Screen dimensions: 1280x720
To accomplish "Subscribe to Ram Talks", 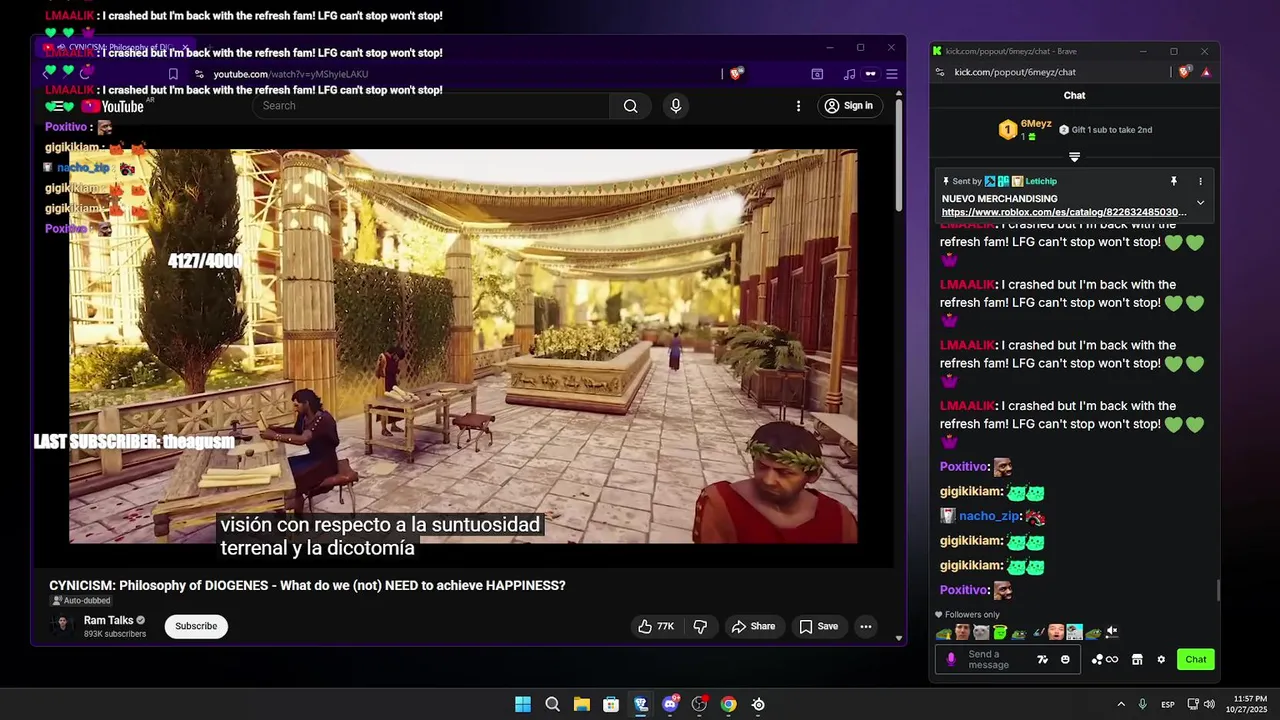I will pyautogui.click(x=196, y=626).
